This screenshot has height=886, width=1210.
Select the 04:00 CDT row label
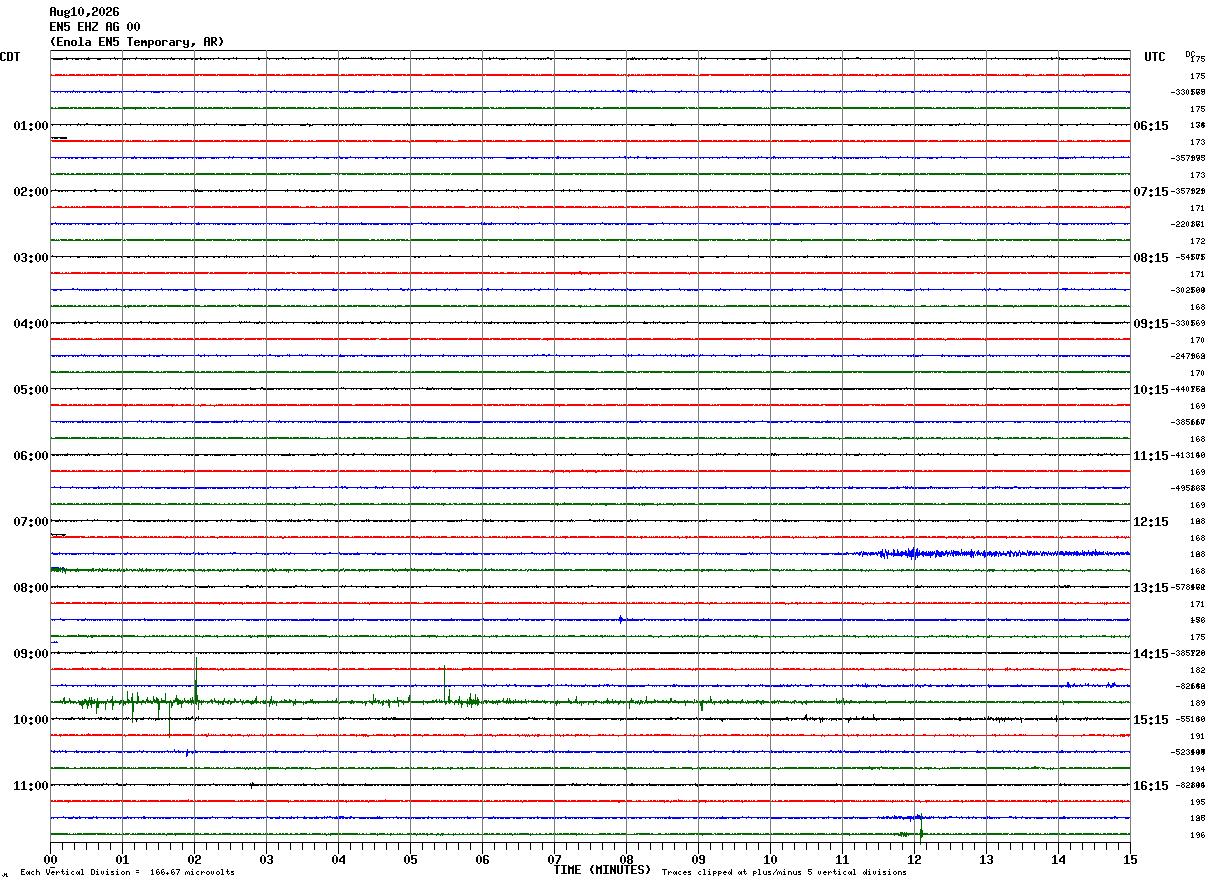click(x=31, y=324)
